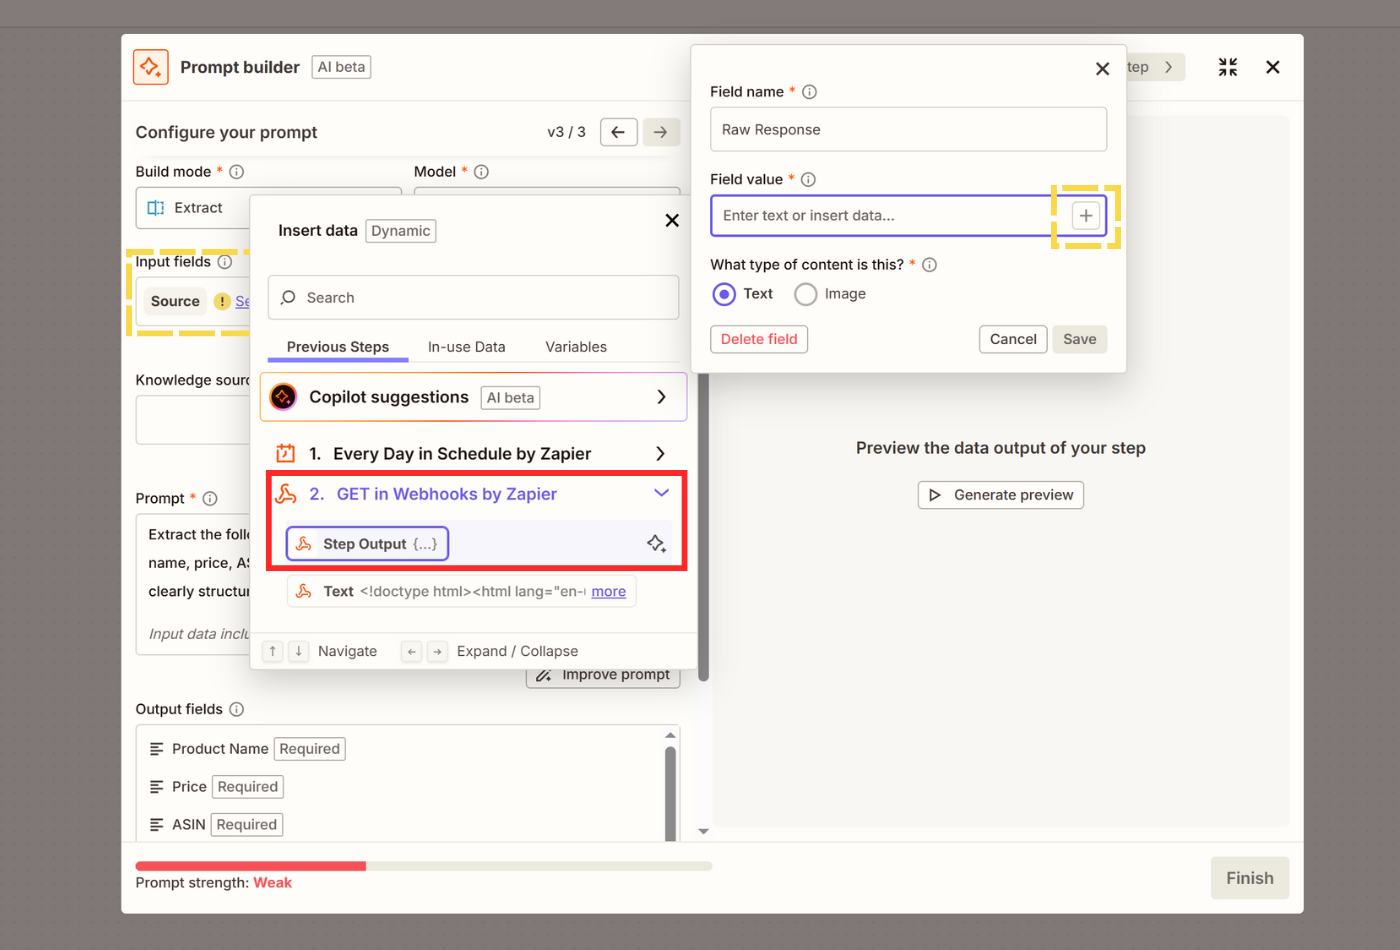The image size is (1400, 950).
Task: Click info icon next to Output fields
Action: [x=237, y=709]
